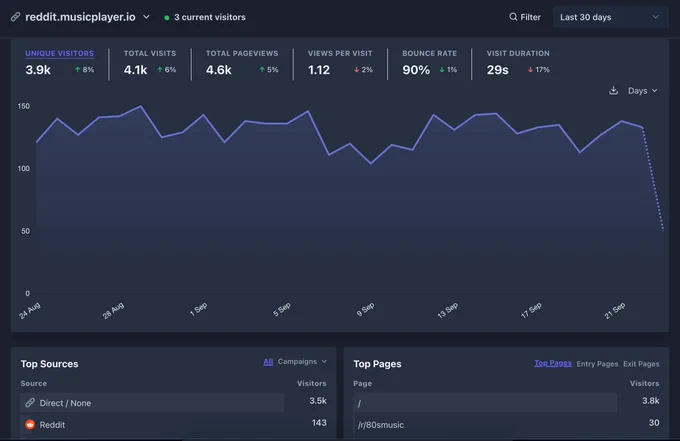The height and width of the screenshot is (441, 680).
Task: Download chart data with the export icon
Action: click(613, 91)
